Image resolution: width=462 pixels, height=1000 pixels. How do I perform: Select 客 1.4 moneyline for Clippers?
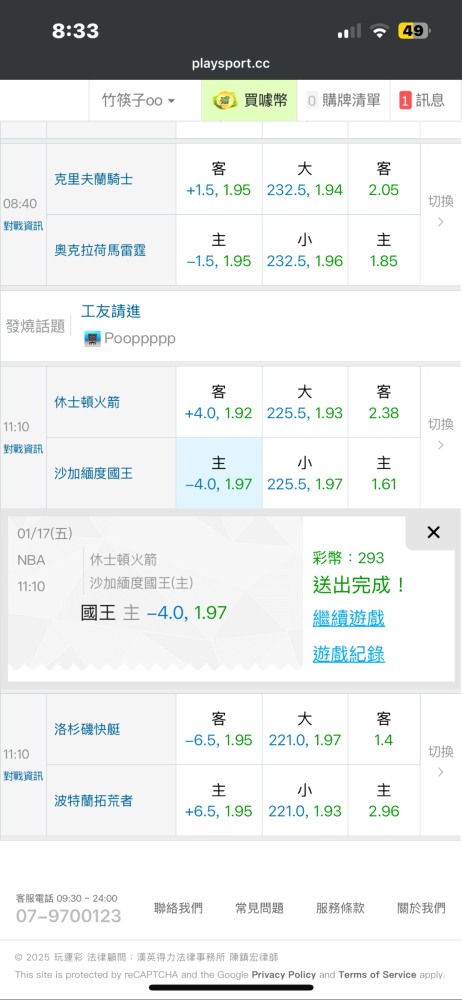(384, 730)
